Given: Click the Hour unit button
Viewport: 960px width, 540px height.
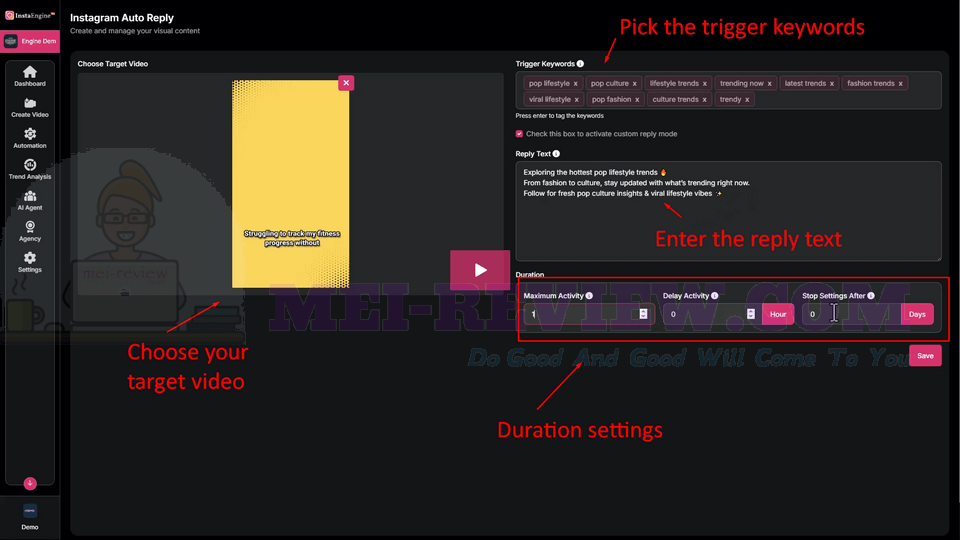Looking at the screenshot, I should [x=778, y=314].
